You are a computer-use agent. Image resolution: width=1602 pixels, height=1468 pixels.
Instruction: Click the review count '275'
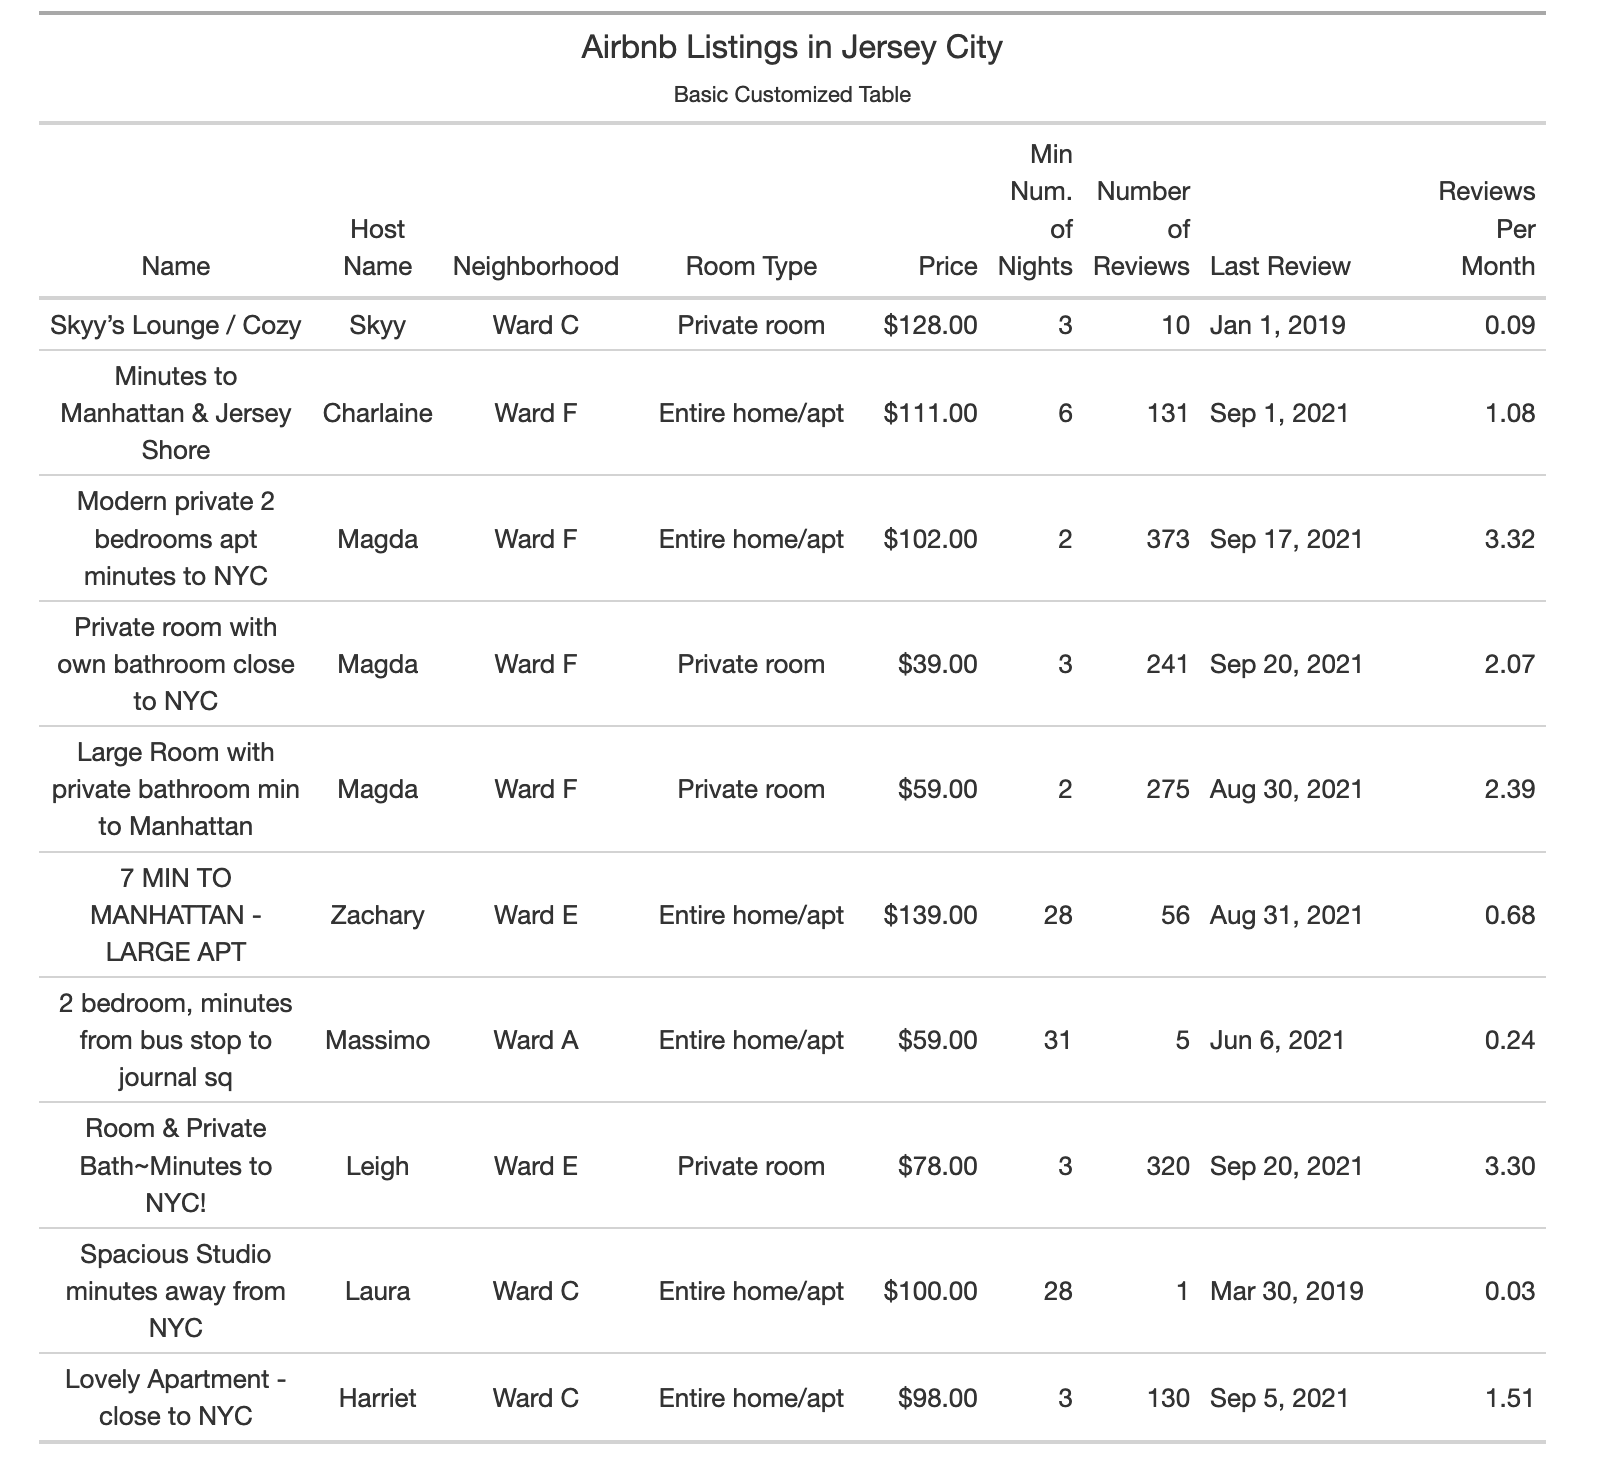[1168, 789]
